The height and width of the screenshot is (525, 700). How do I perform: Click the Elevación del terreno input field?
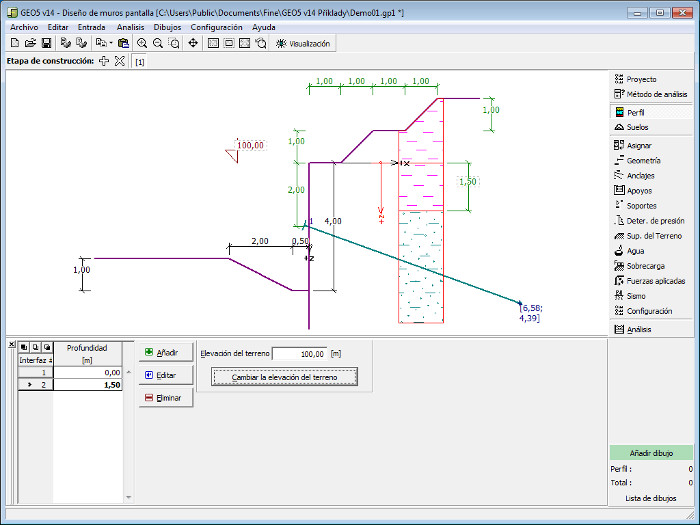(x=299, y=353)
